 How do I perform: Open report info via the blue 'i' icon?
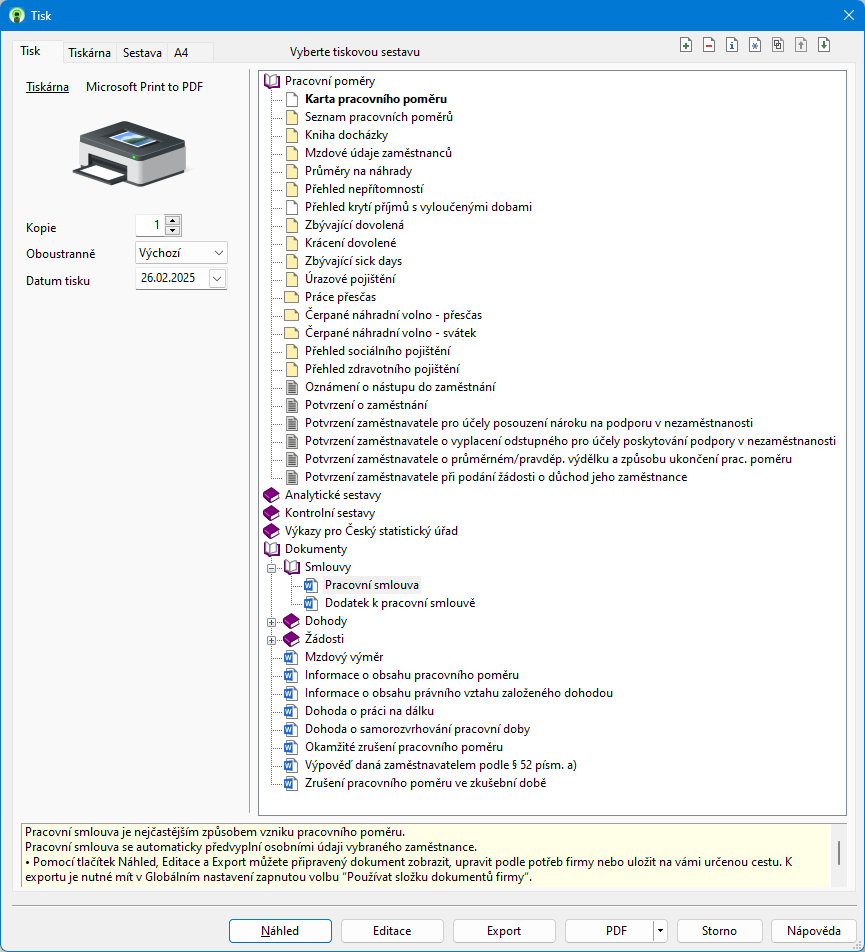[732, 45]
